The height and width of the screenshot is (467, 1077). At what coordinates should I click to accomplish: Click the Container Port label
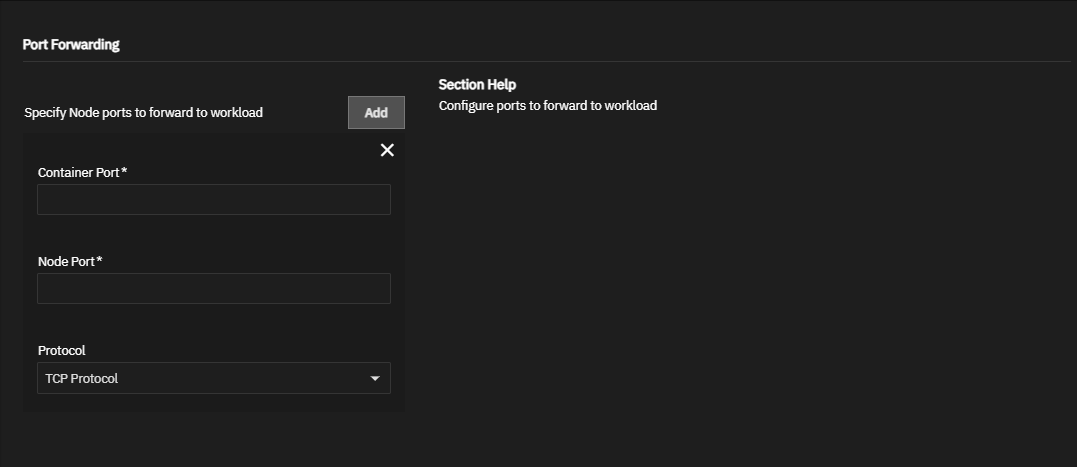click(78, 173)
